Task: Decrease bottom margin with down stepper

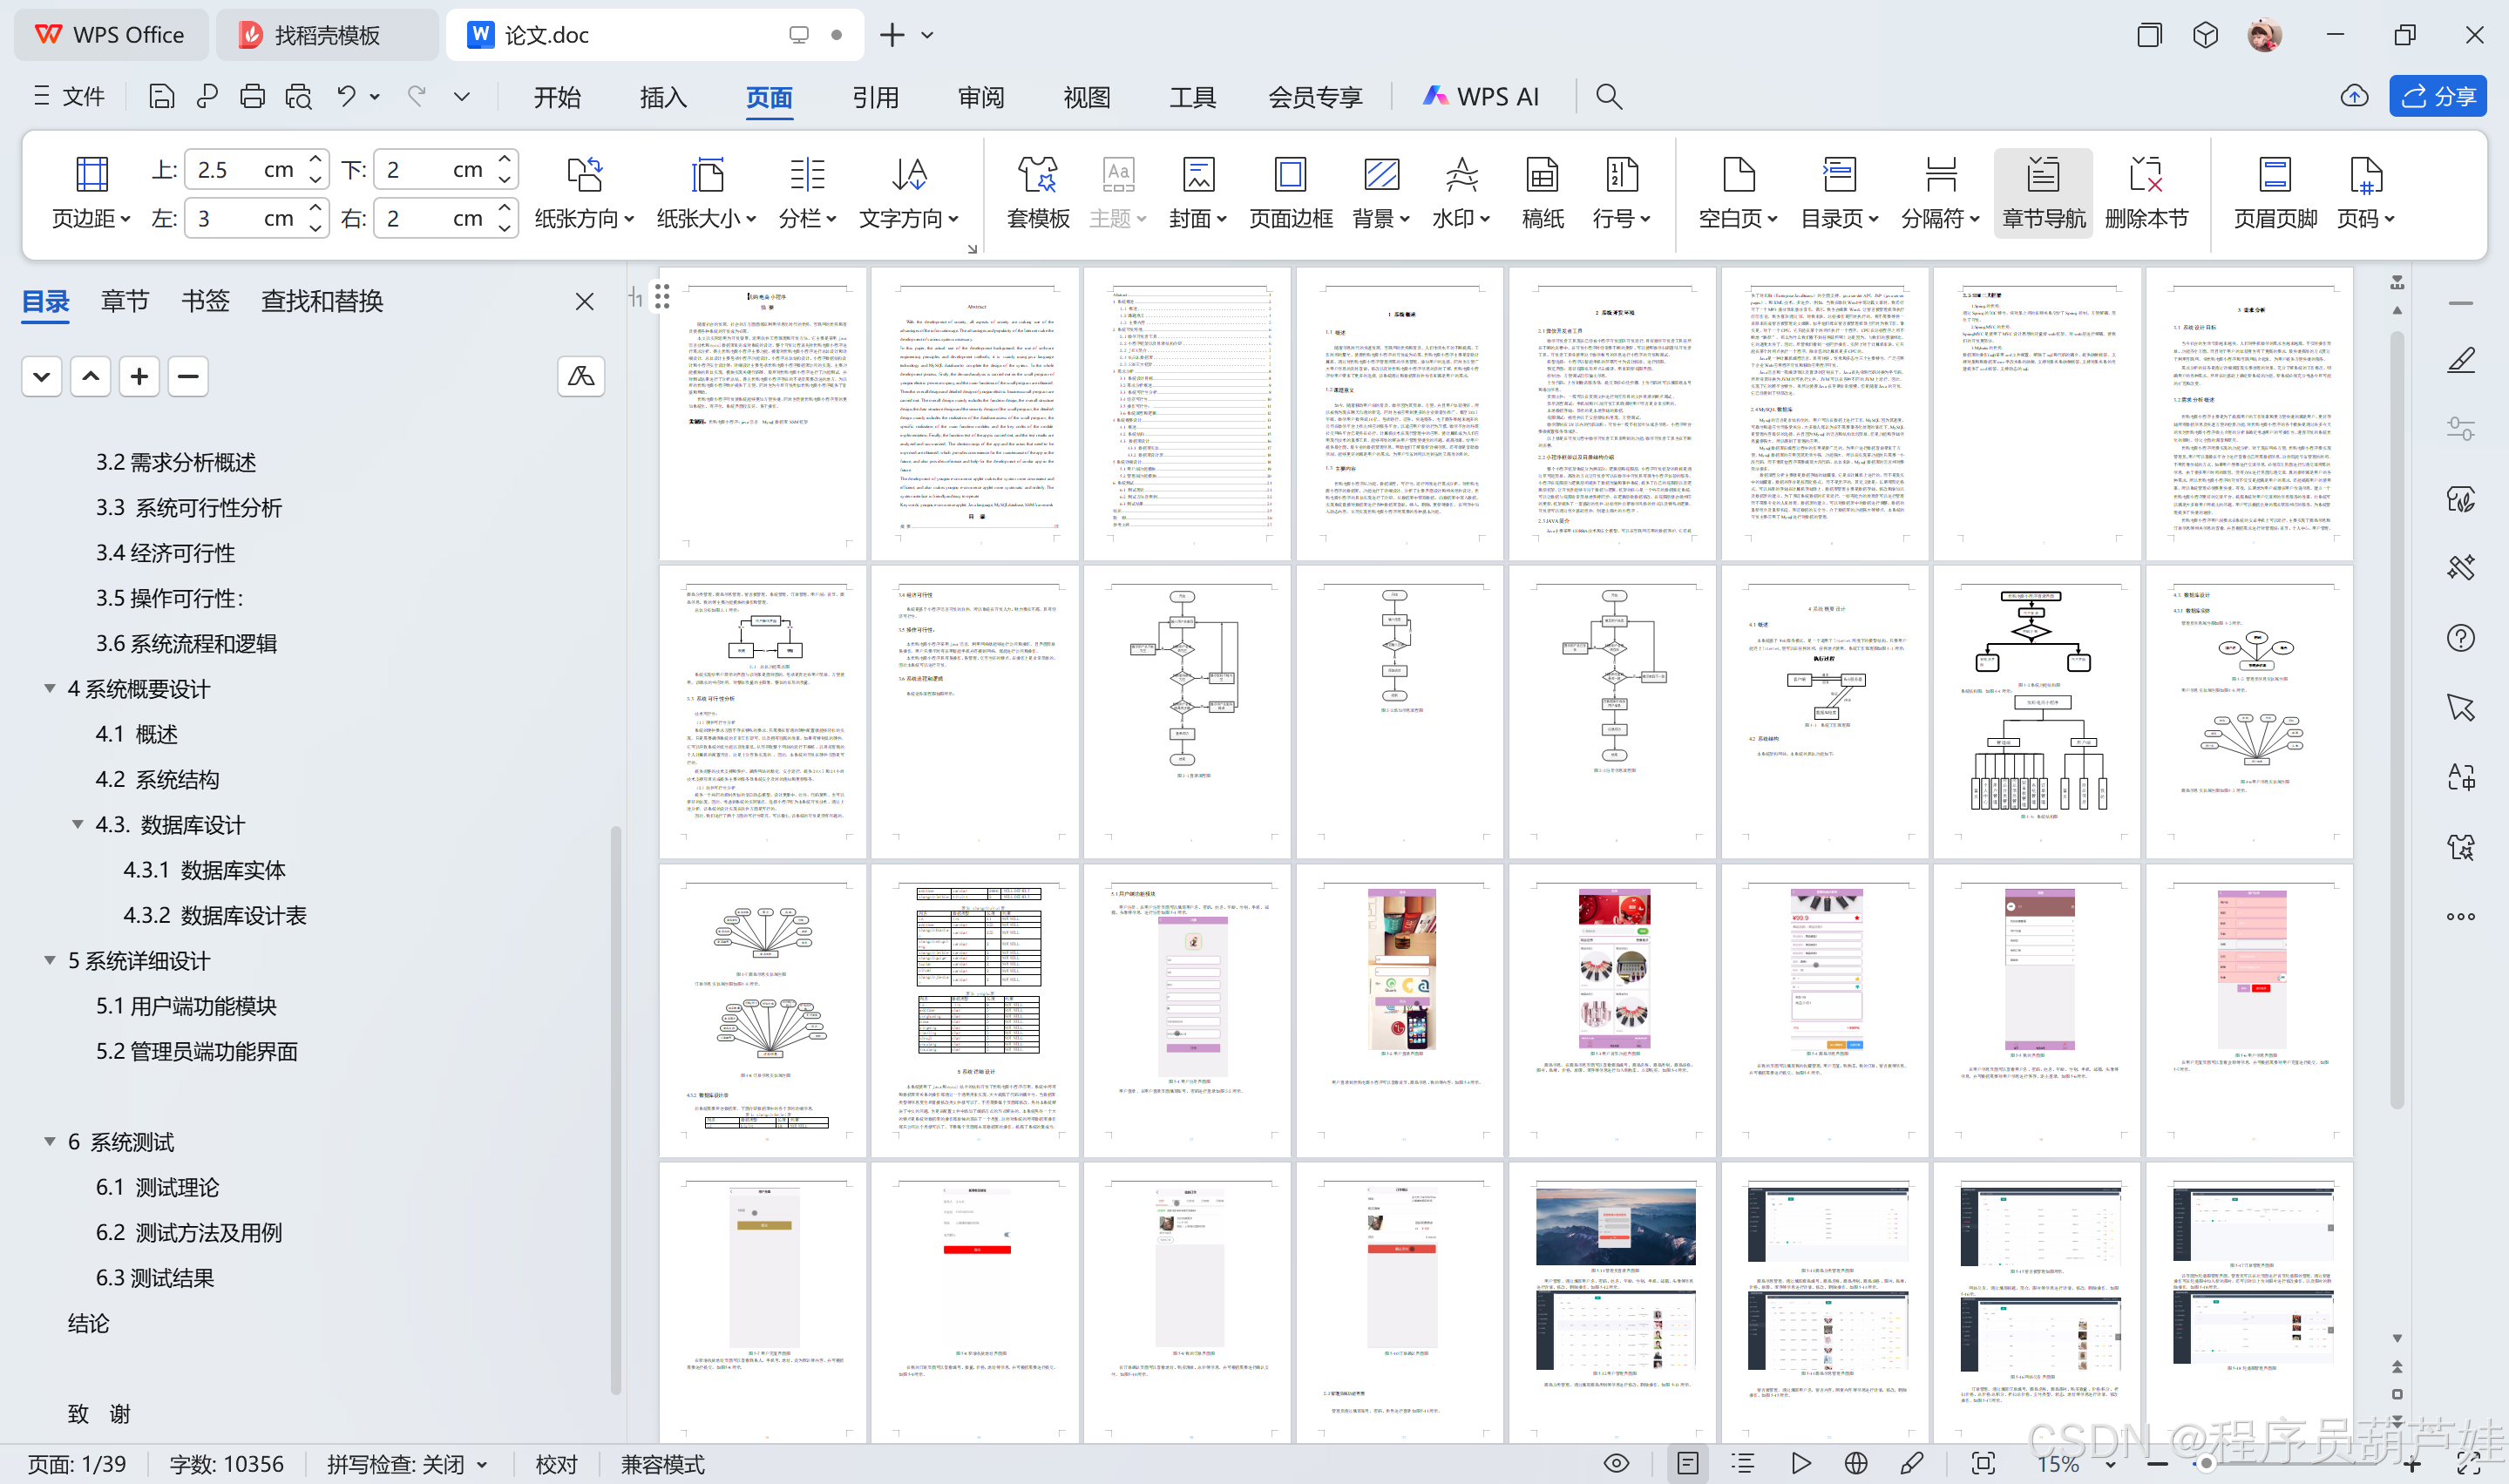Action: pyautogui.click(x=505, y=180)
